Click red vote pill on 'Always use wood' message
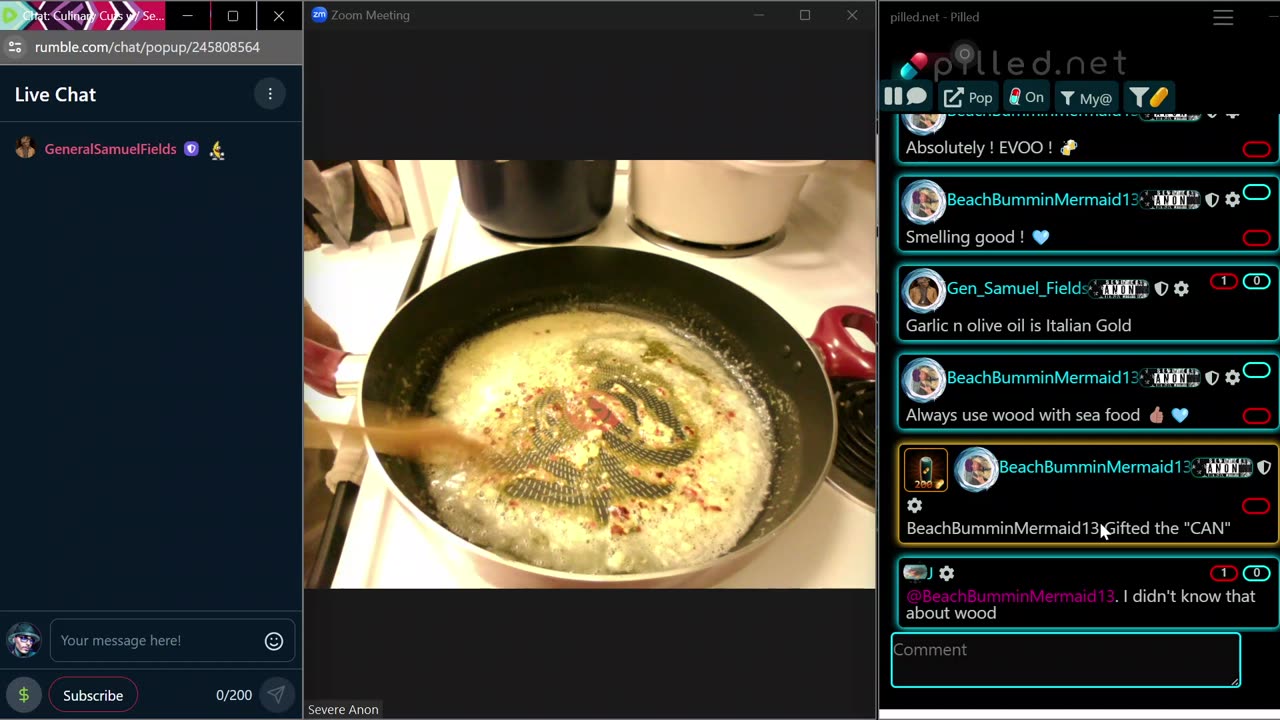Viewport: 1280px width, 720px height. coord(1256,416)
